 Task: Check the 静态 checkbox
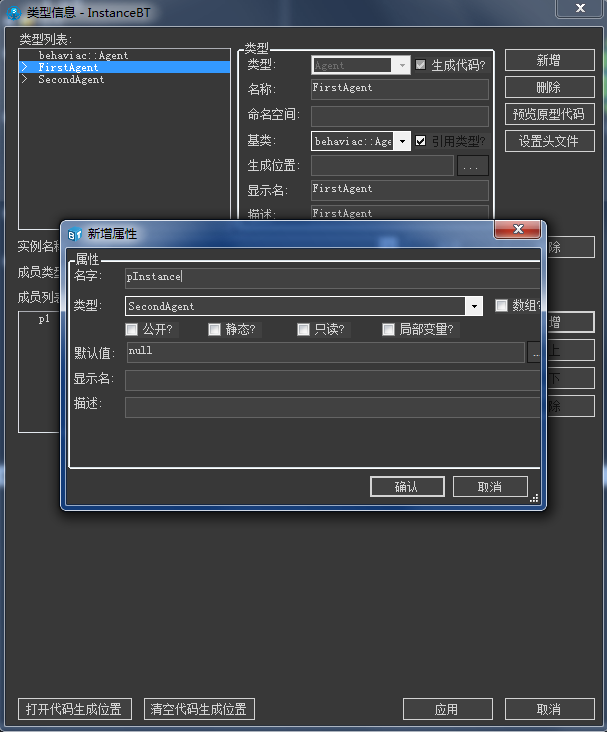(214, 329)
